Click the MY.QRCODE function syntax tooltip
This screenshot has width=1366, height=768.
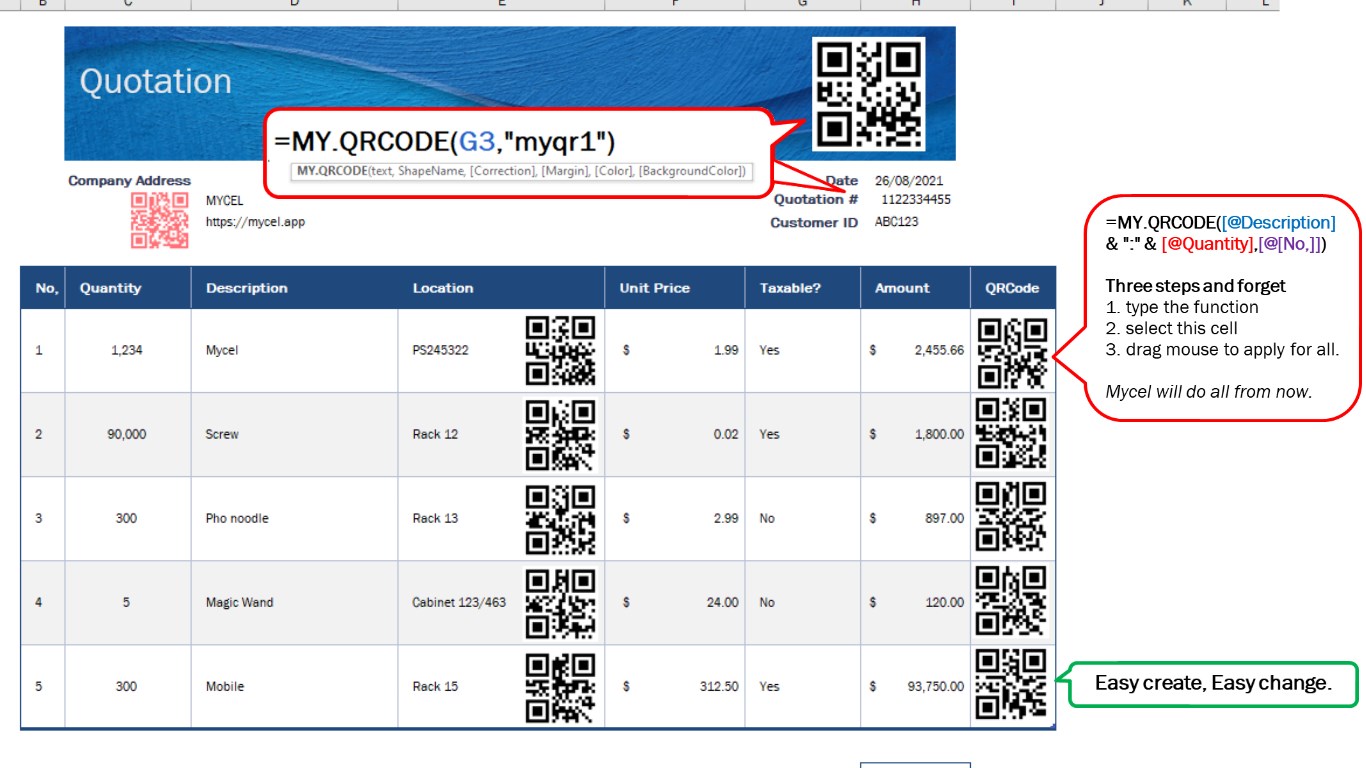(521, 171)
